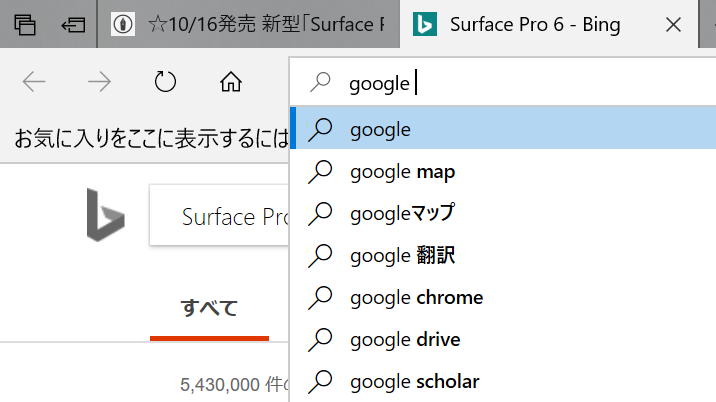Choose the google chrome suggestion
Viewport: 716px width, 402px height.
pos(503,297)
